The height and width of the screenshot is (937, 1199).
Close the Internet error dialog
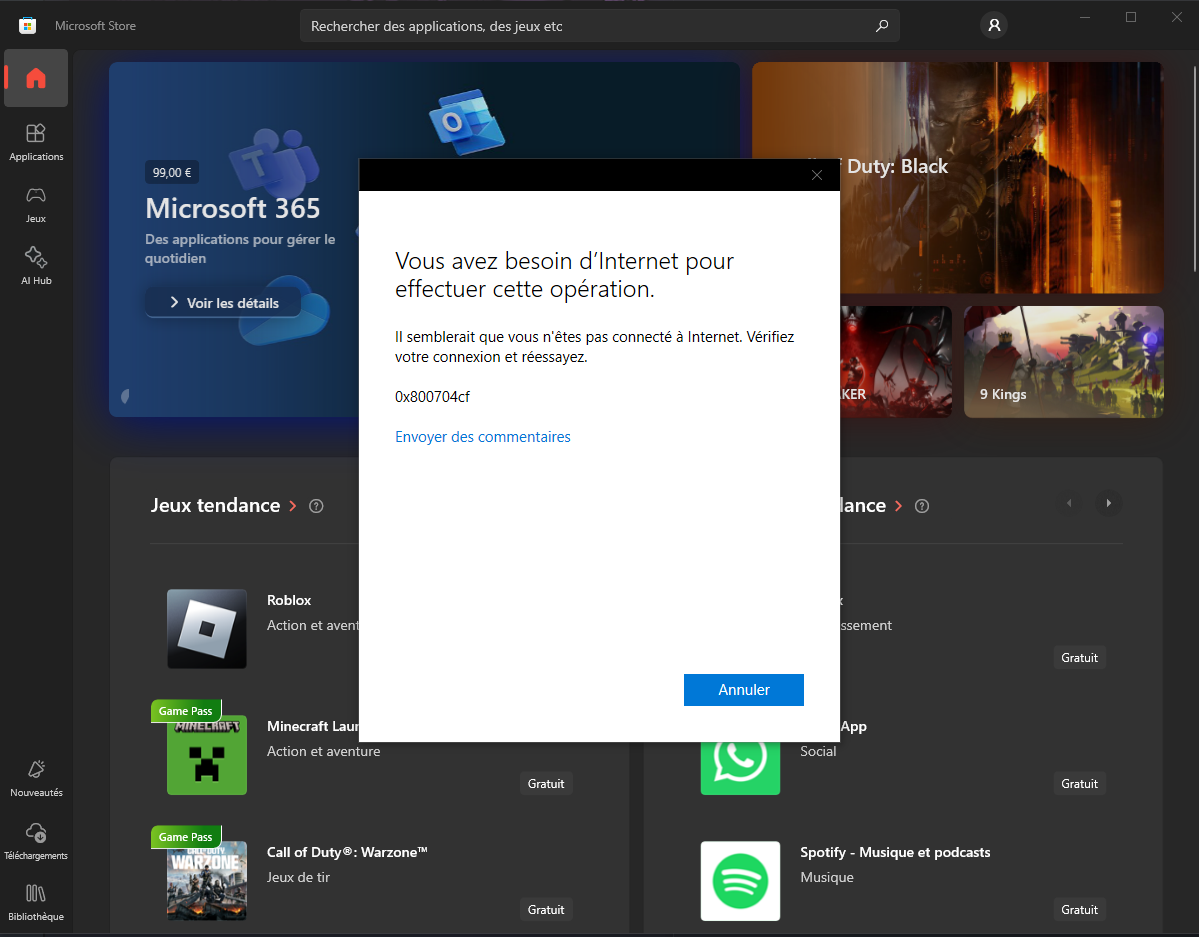pos(817,175)
